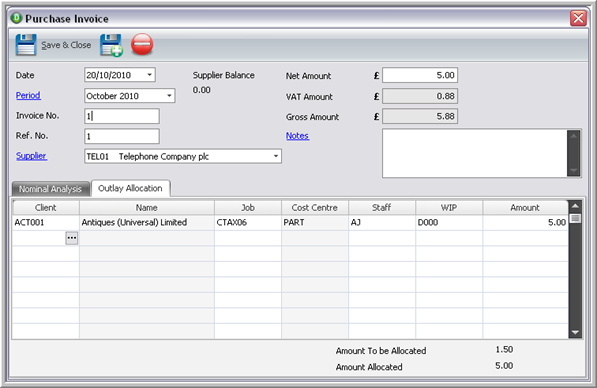Close the Purchase Invoice window

pos(578,18)
